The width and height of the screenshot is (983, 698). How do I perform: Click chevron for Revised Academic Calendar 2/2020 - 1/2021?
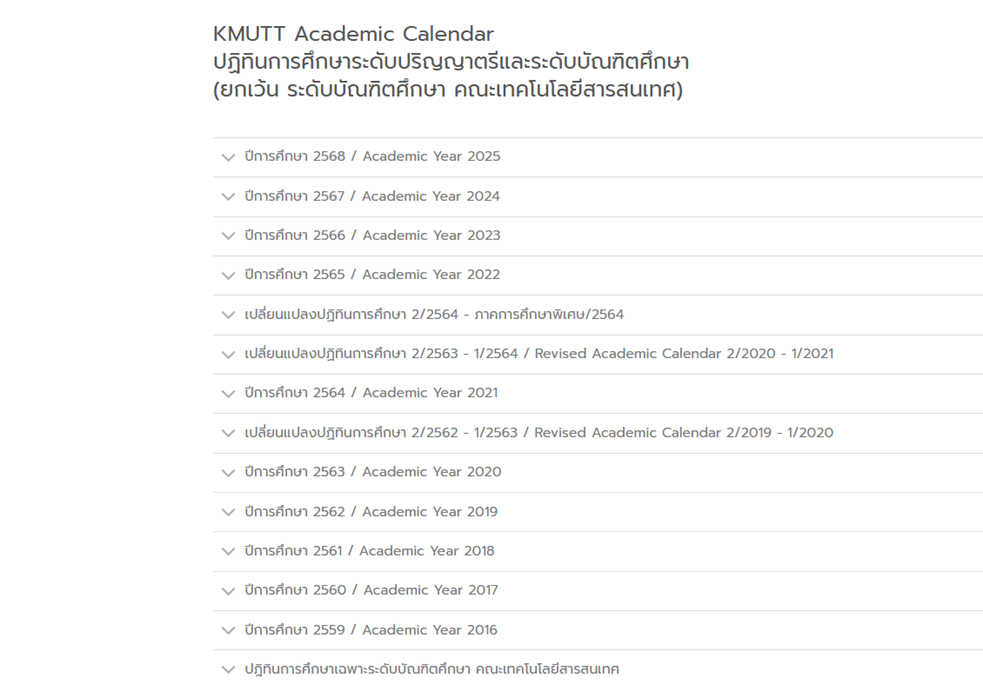coord(228,354)
